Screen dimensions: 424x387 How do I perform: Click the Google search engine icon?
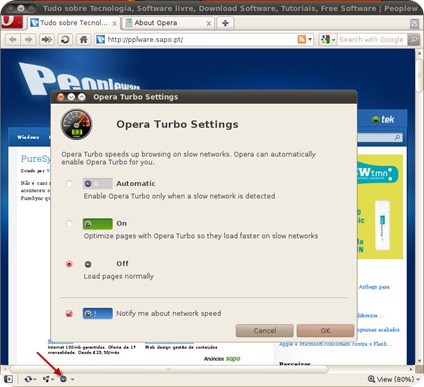pos(325,40)
